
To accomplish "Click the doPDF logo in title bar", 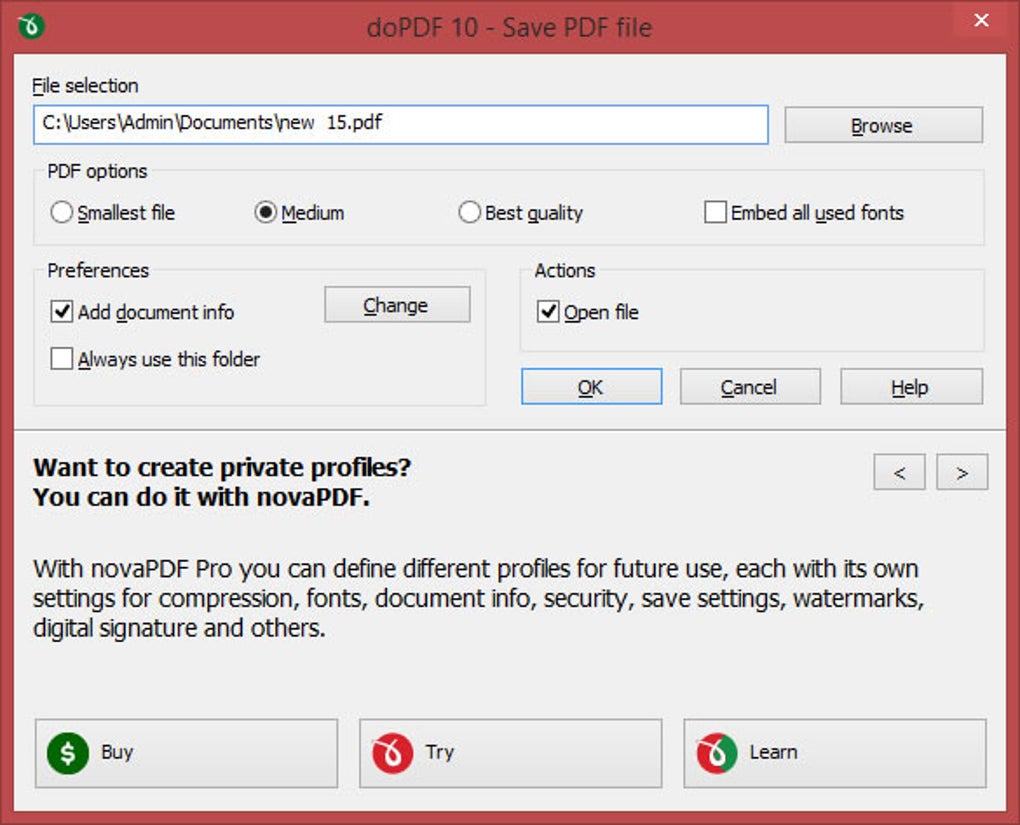I will tap(31, 27).
